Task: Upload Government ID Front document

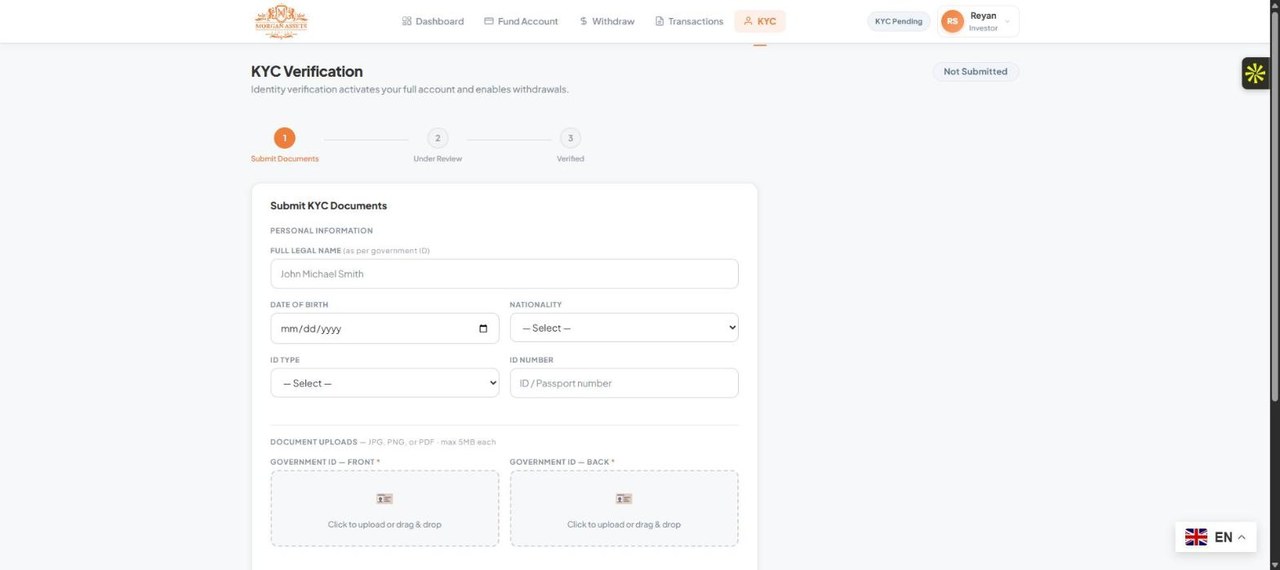Action: point(385,508)
